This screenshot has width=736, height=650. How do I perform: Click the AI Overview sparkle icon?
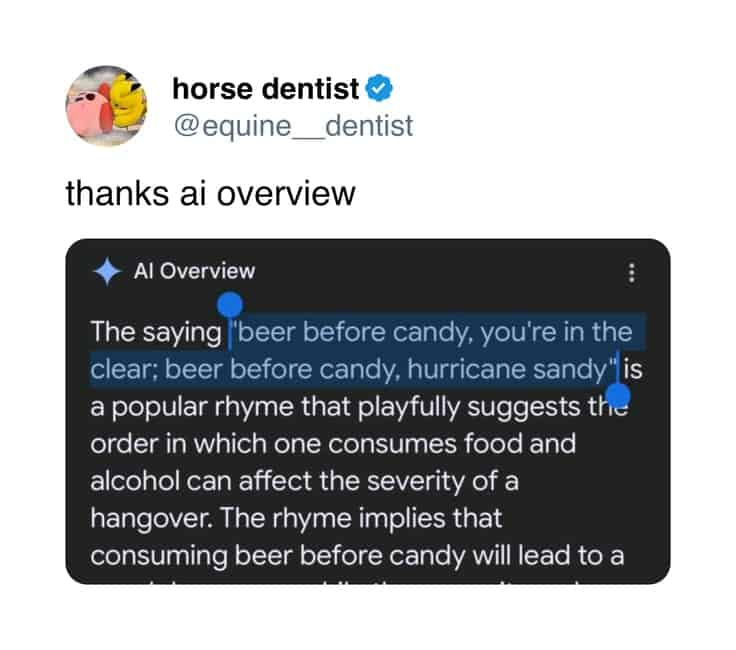point(106,272)
